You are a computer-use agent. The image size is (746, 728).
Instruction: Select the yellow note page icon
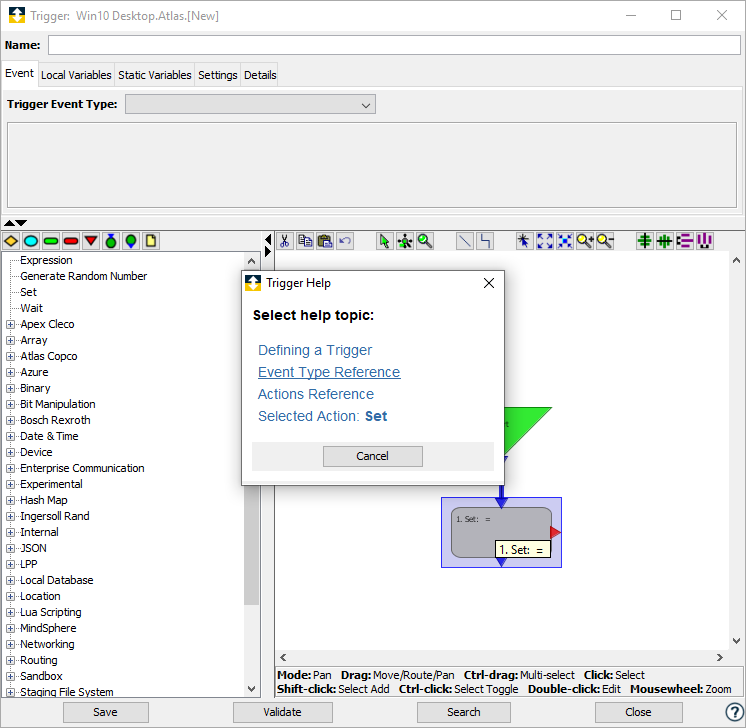click(151, 241)
